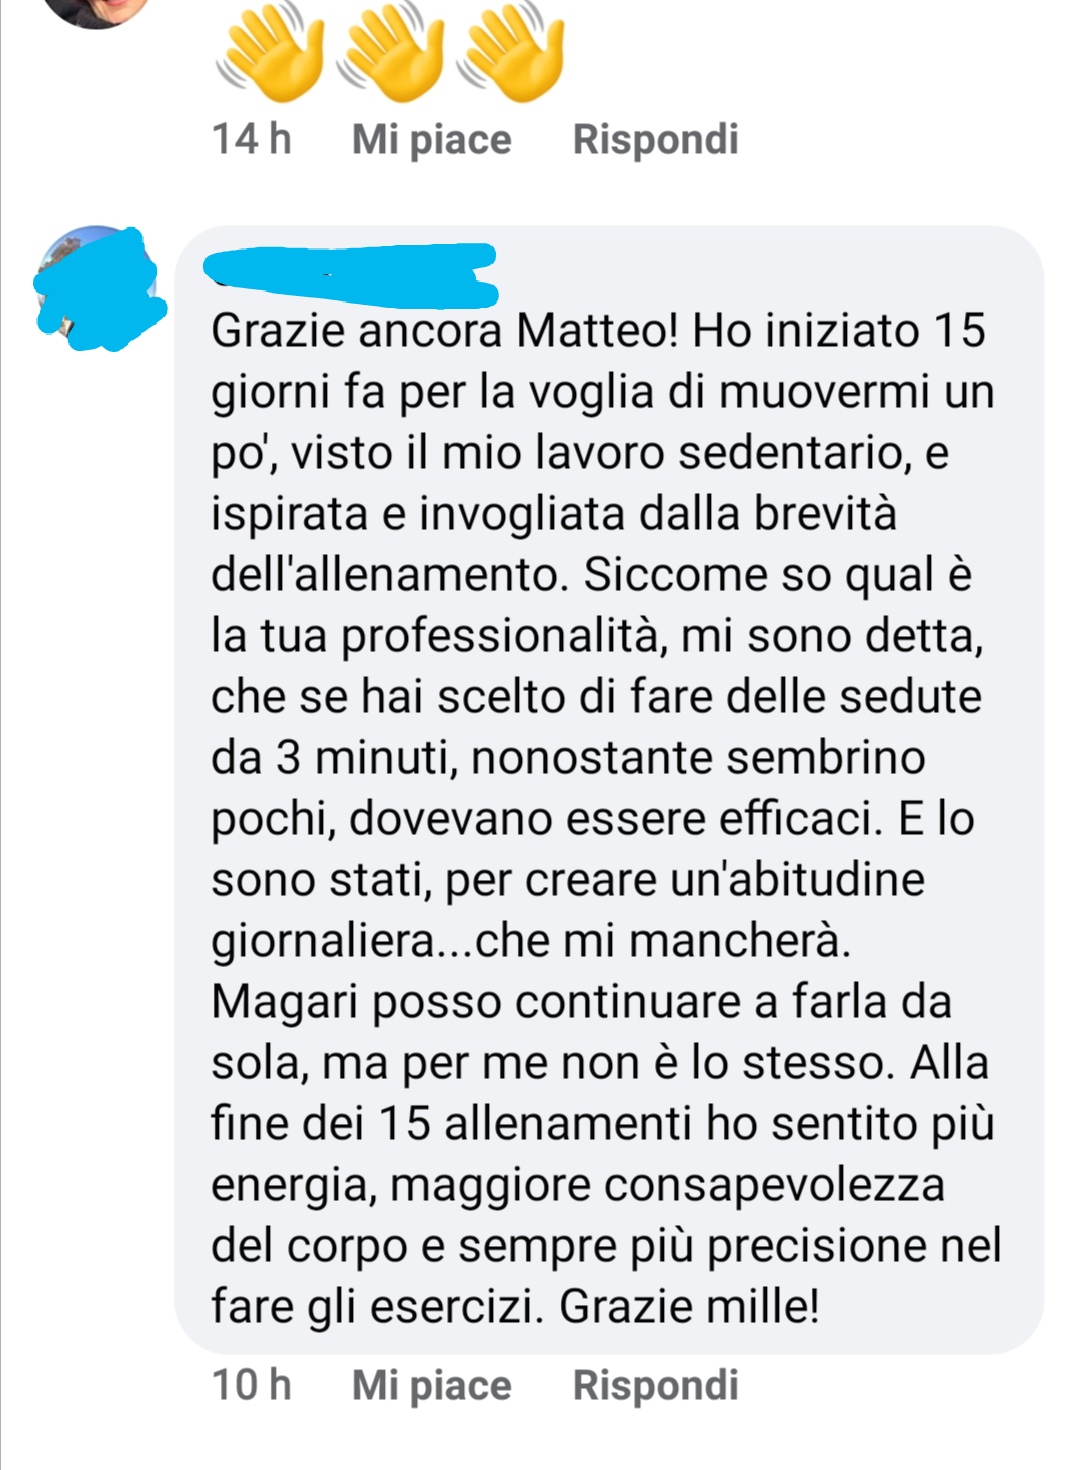Tap the middle waving hand emoji
The width and height of the screenshot is (1080, 1470).
click(x=392, y=50)
